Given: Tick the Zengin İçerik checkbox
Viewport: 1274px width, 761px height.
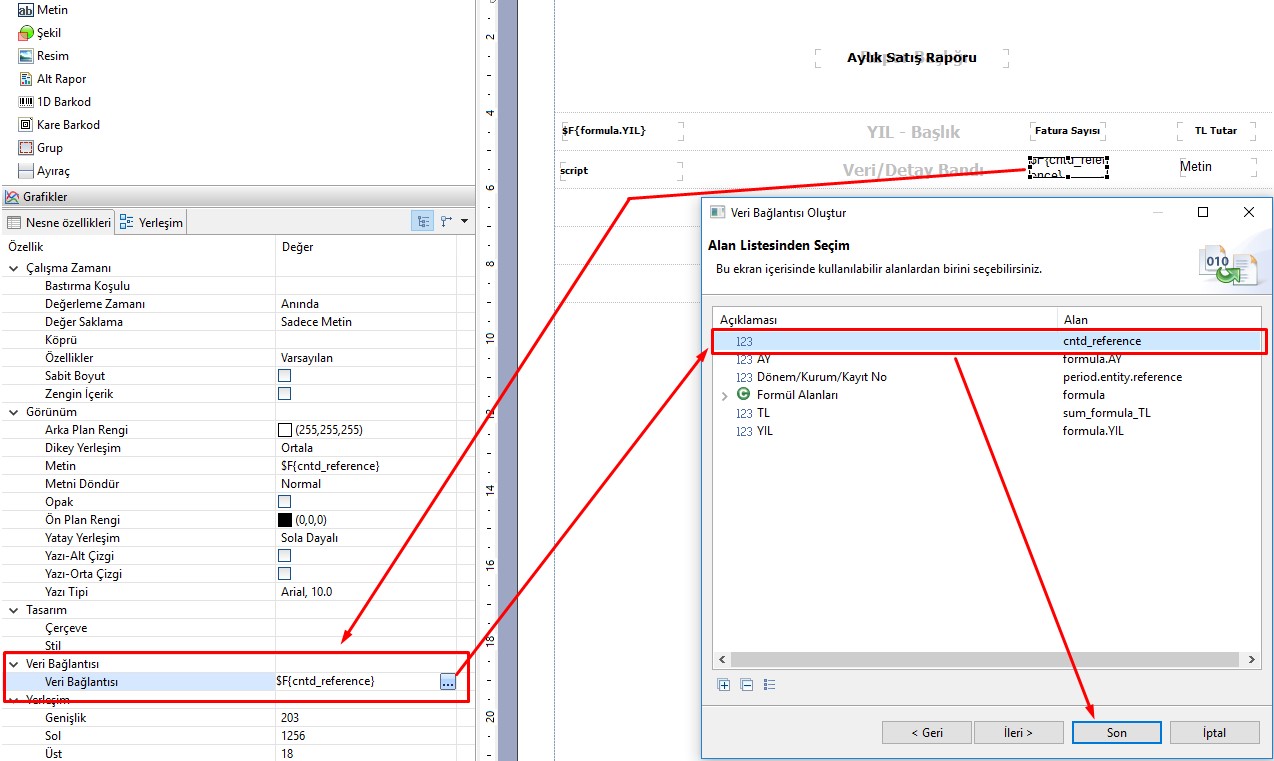Looking at the screenshot, I should click(x=285, y=394).
